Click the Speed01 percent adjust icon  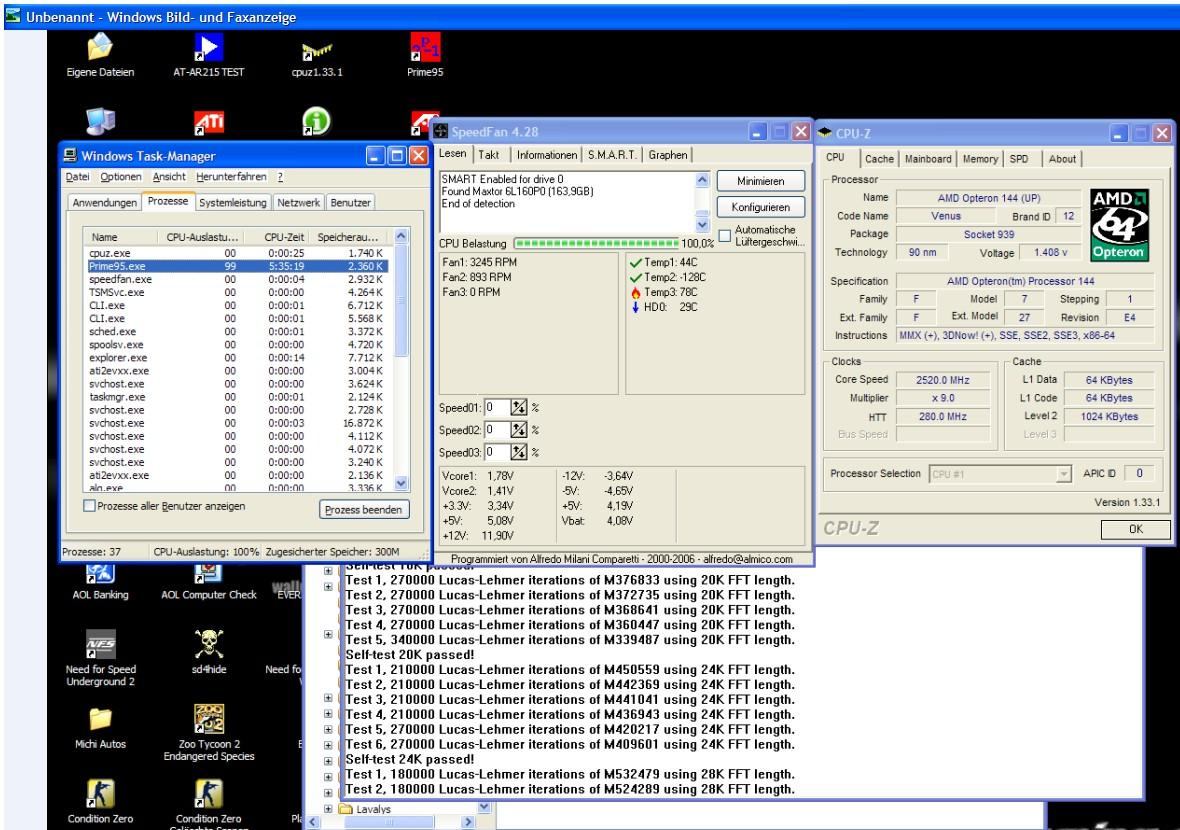[x=519, y=407]
